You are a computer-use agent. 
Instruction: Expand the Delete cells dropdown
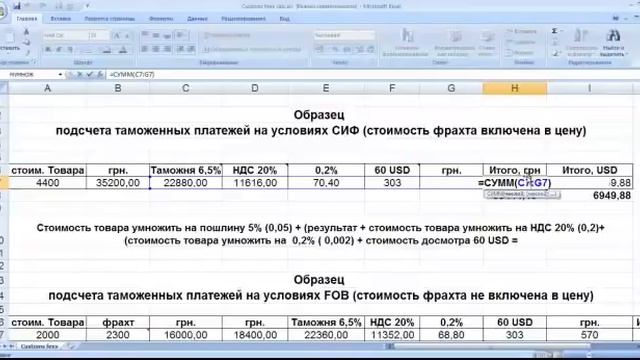click(520, 42)
